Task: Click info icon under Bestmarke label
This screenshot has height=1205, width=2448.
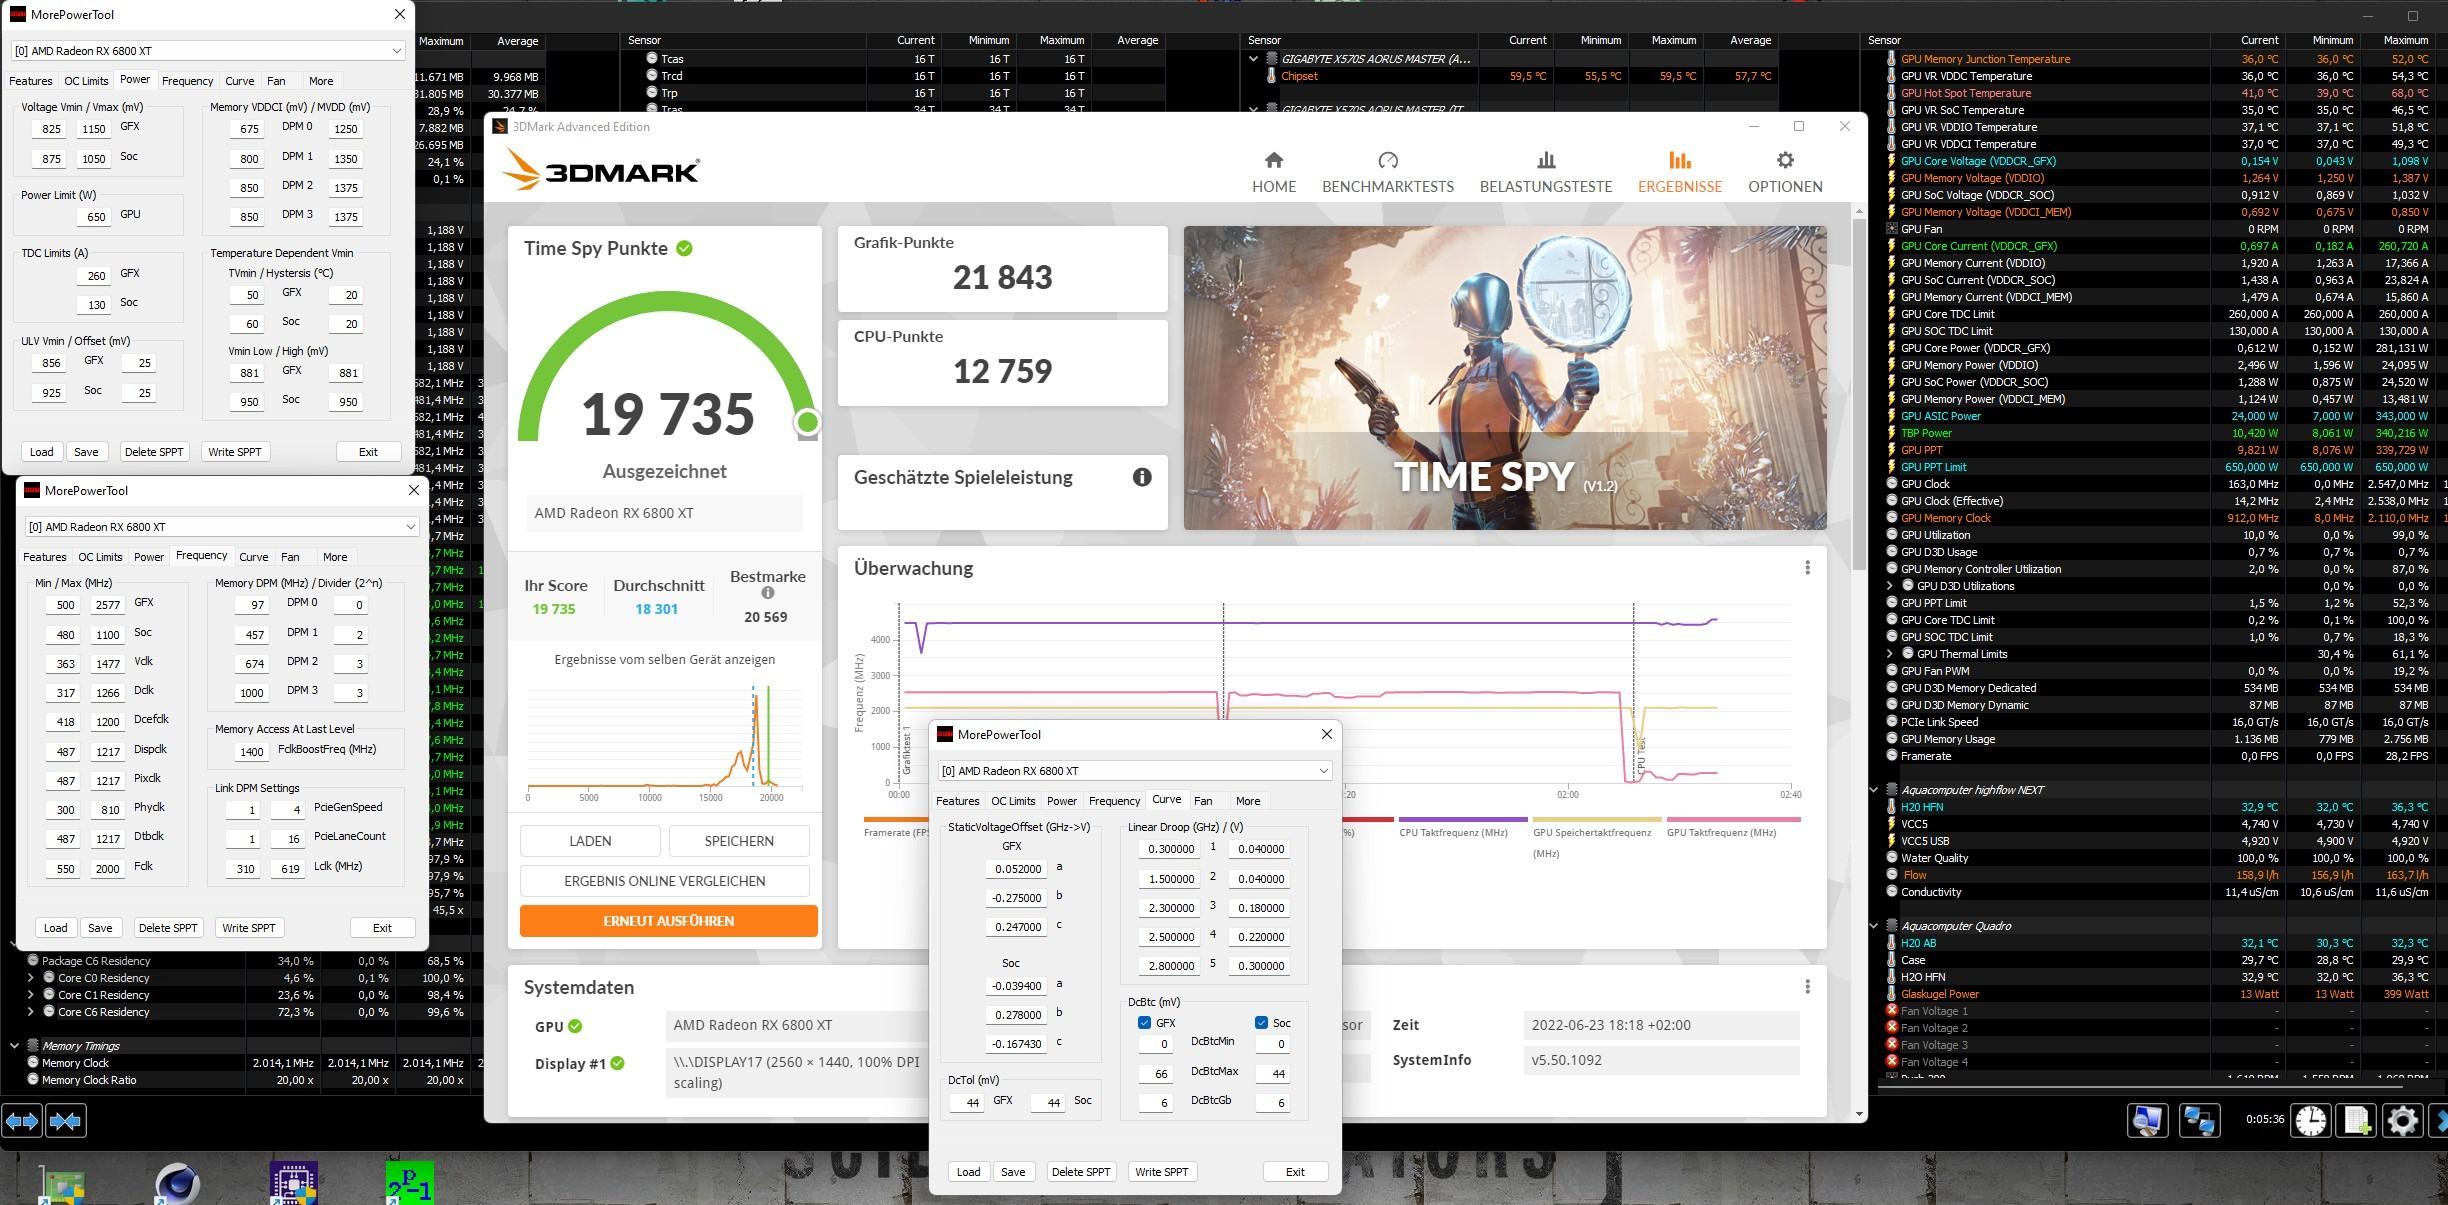Action: (x=767, y=593)
